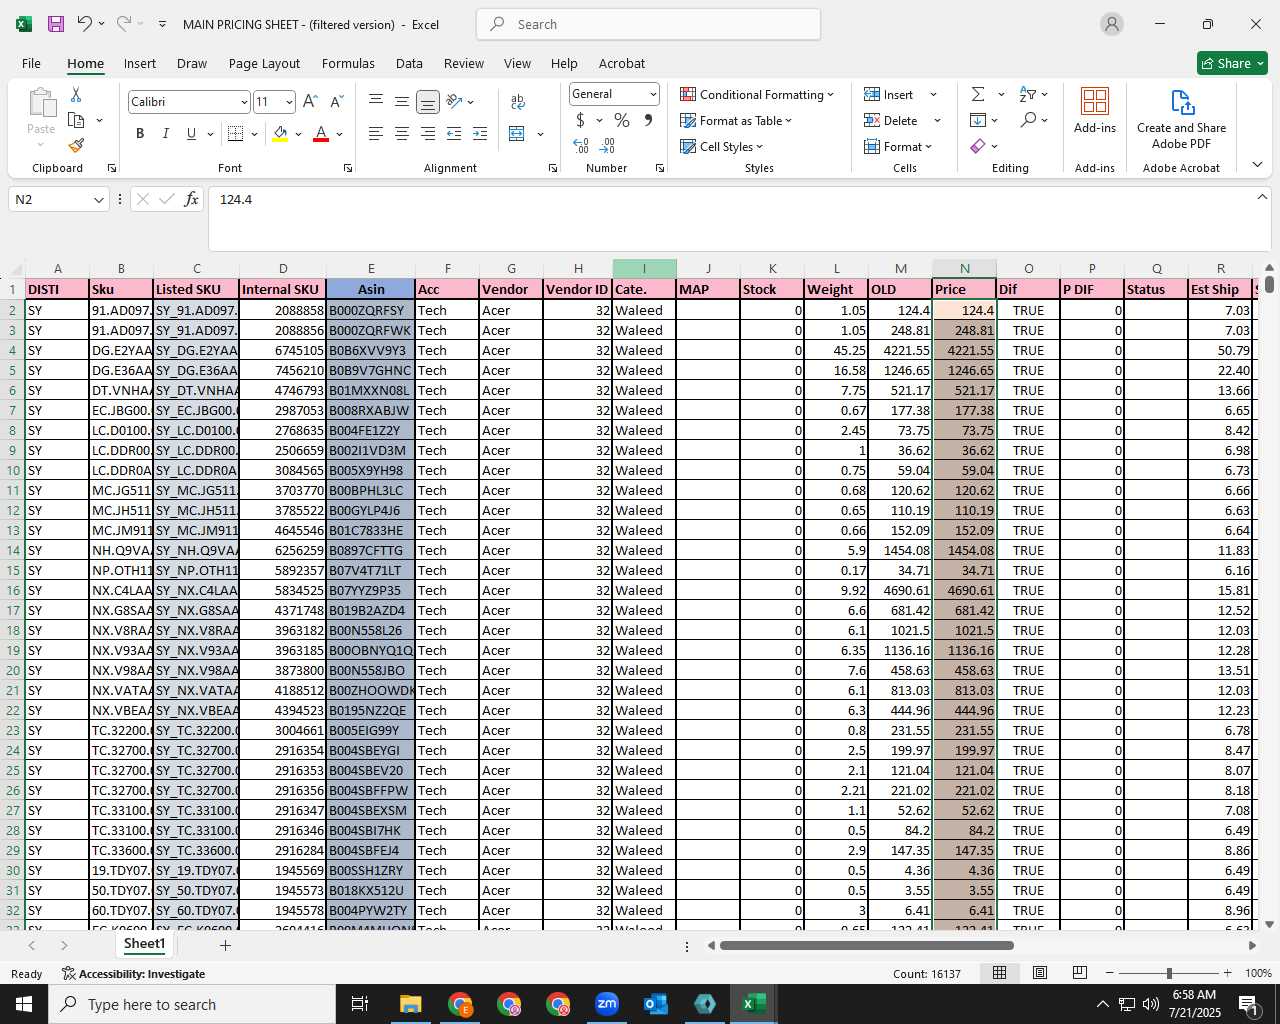Viewport: 1280px width, 1024px height.
Task: Toggle Align Left alignment
Action: tap(376, 133)
